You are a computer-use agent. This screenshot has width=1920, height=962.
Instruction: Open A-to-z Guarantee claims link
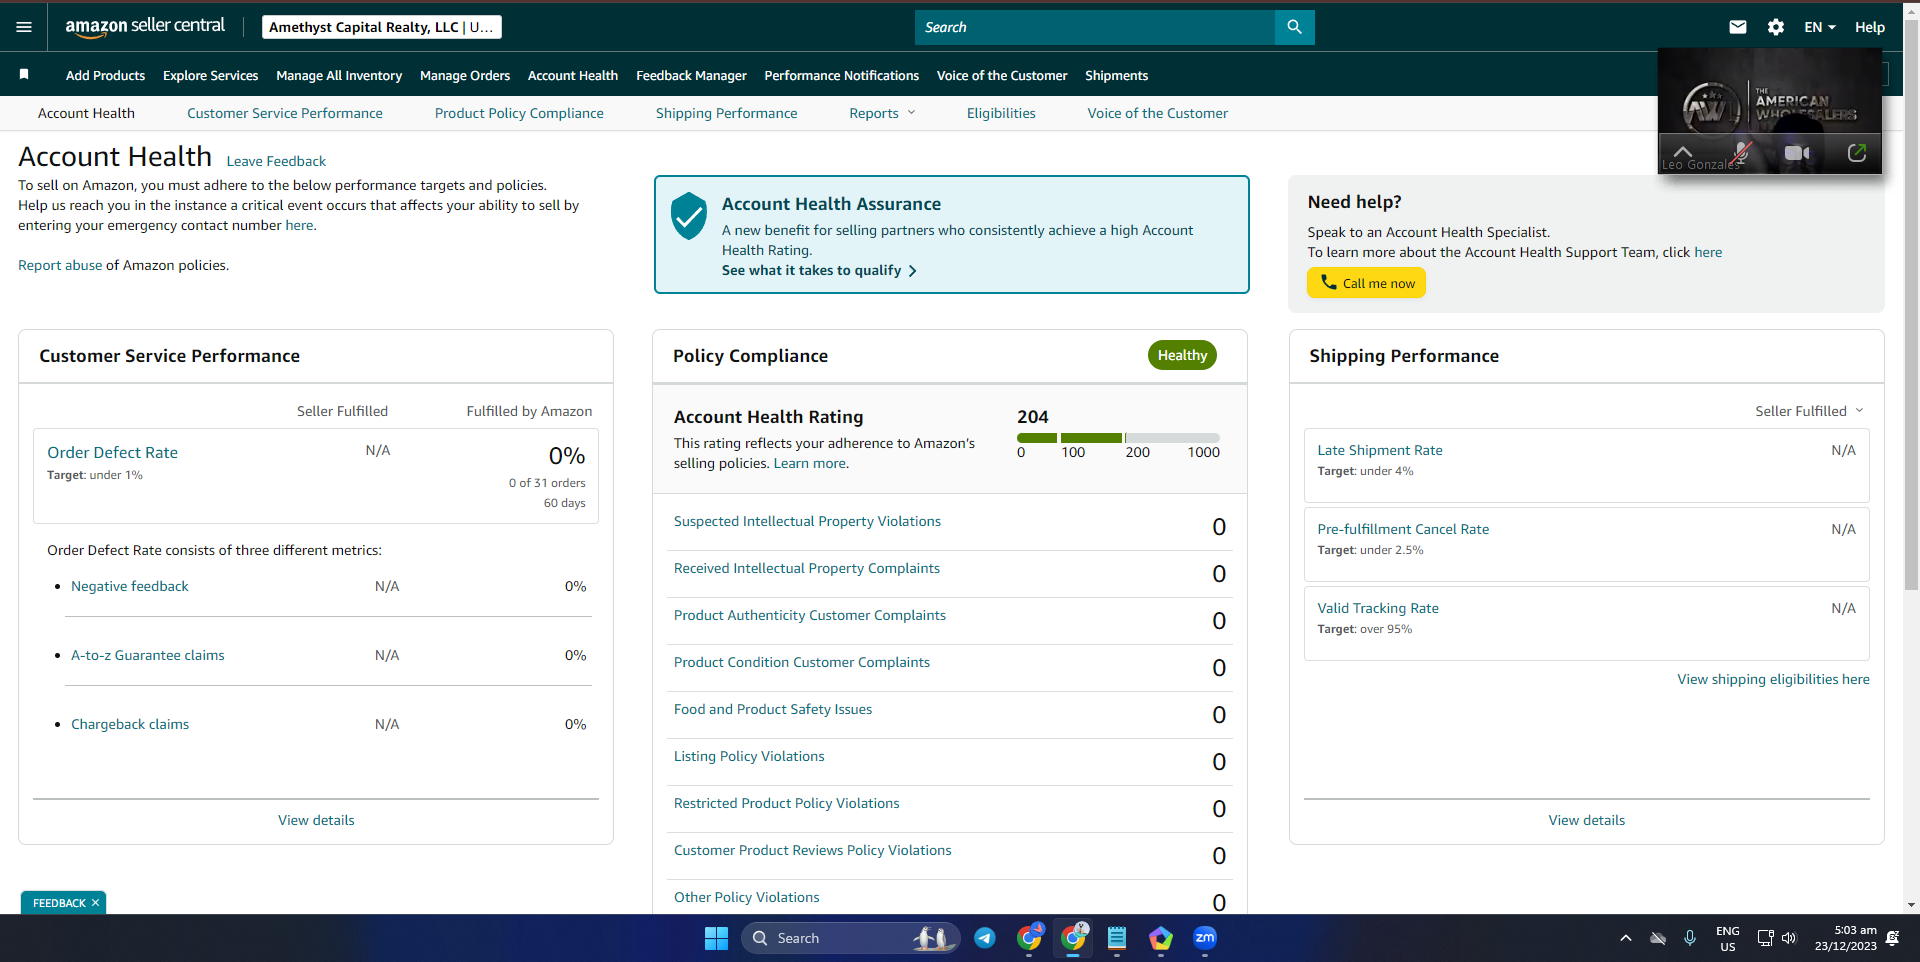click(x=148, y=655)
